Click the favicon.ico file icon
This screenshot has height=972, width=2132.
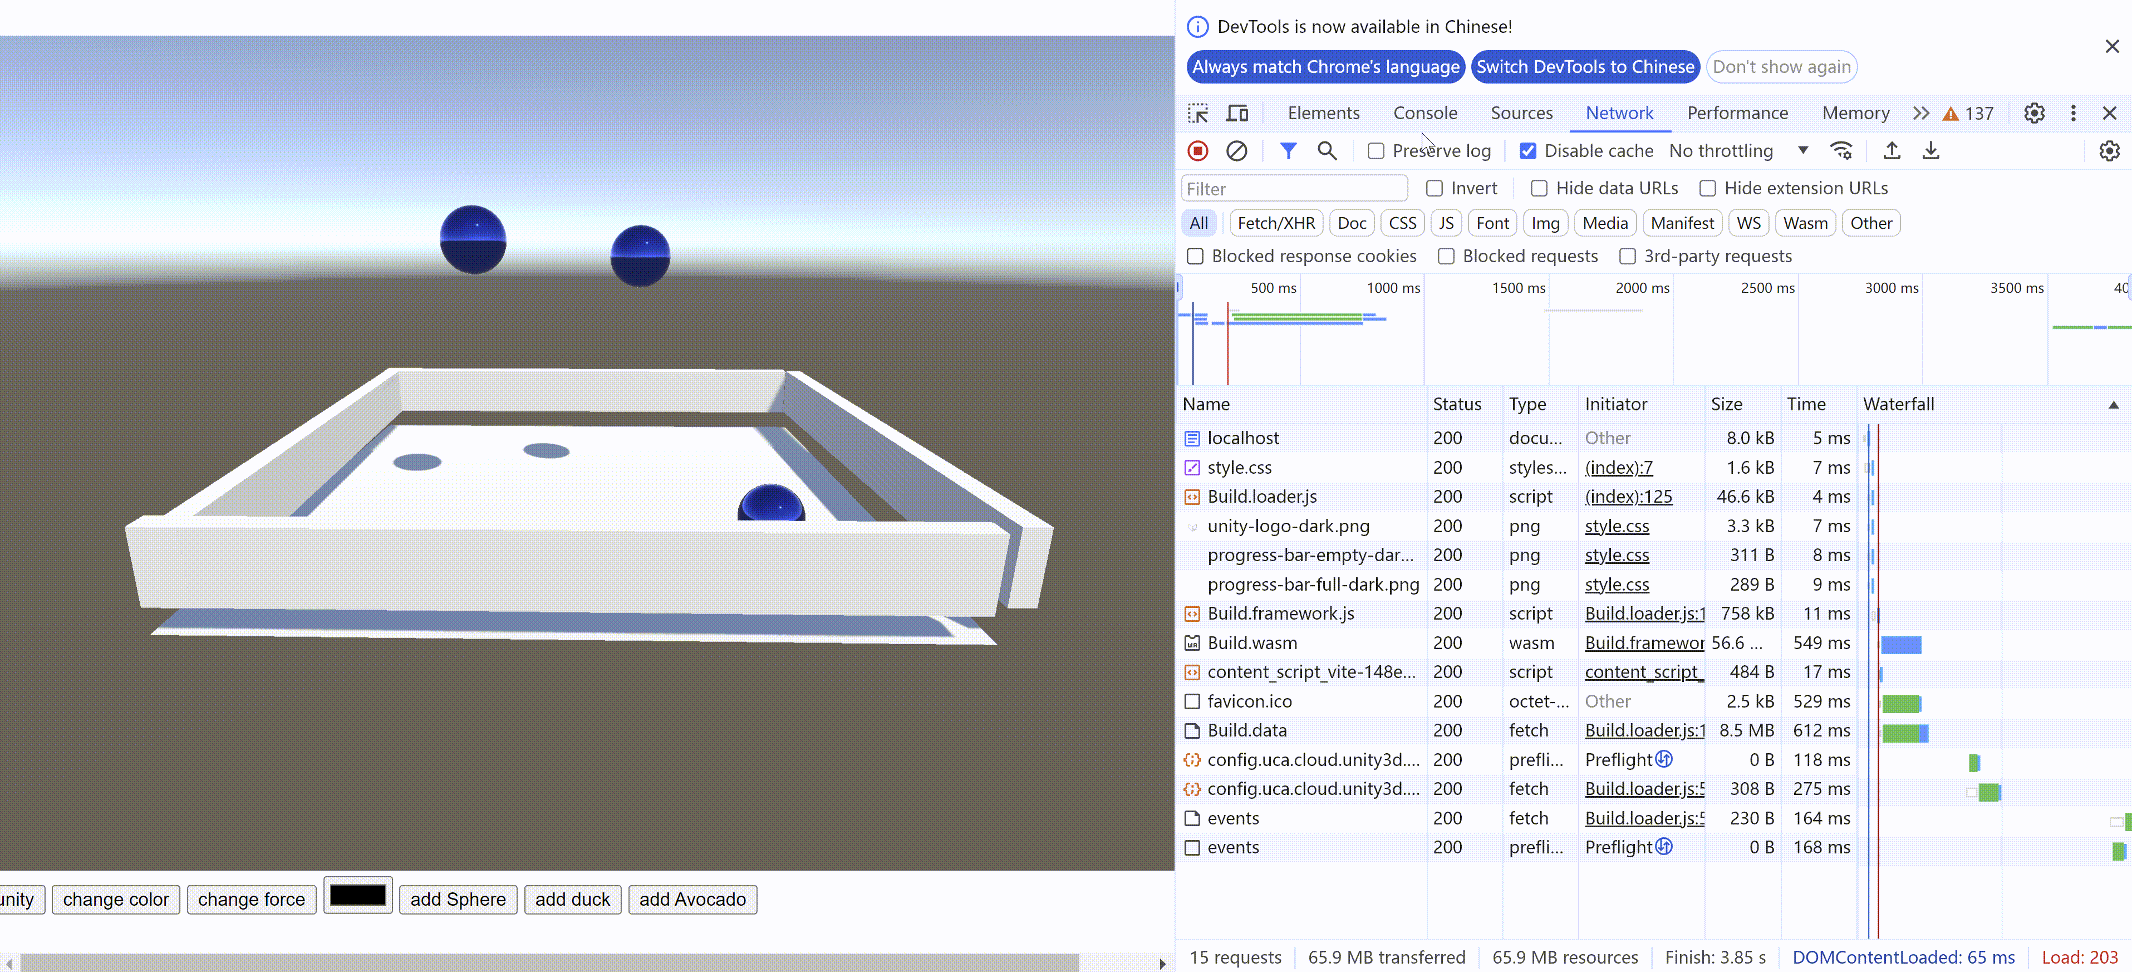(x=1192, y=701)
